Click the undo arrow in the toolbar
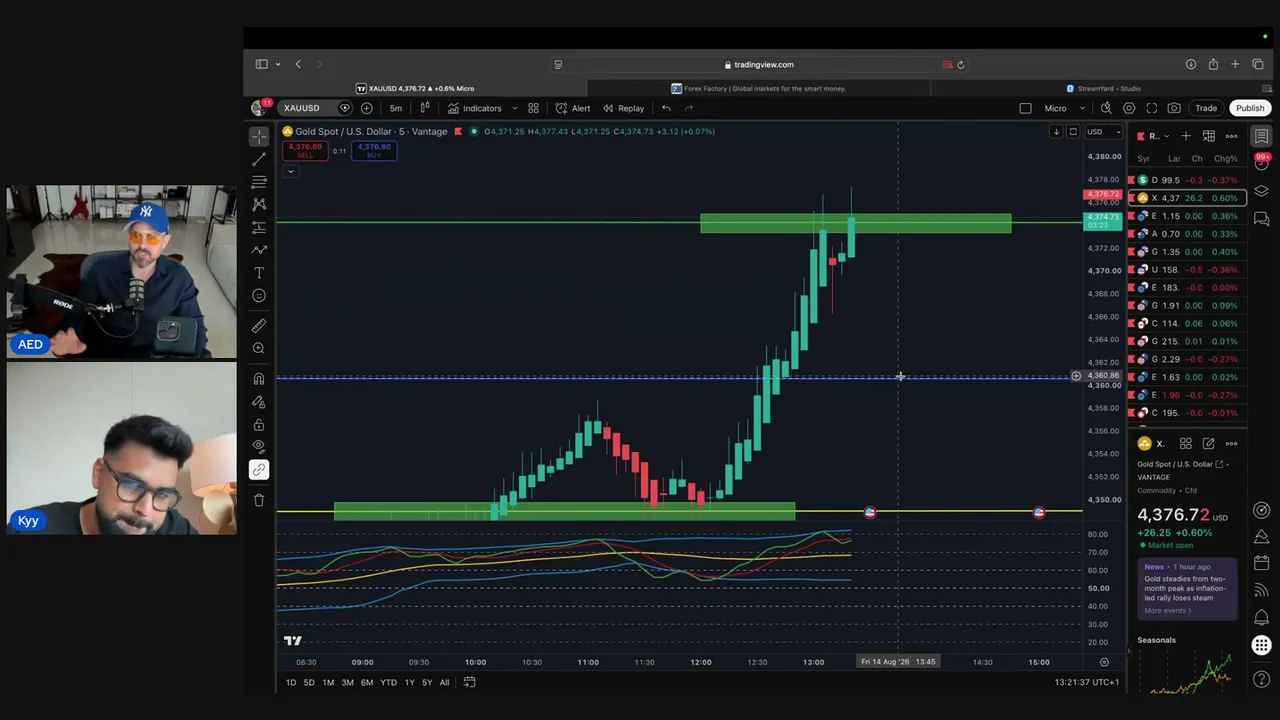This screenshot has width=1280, height=720. [666, 108]
